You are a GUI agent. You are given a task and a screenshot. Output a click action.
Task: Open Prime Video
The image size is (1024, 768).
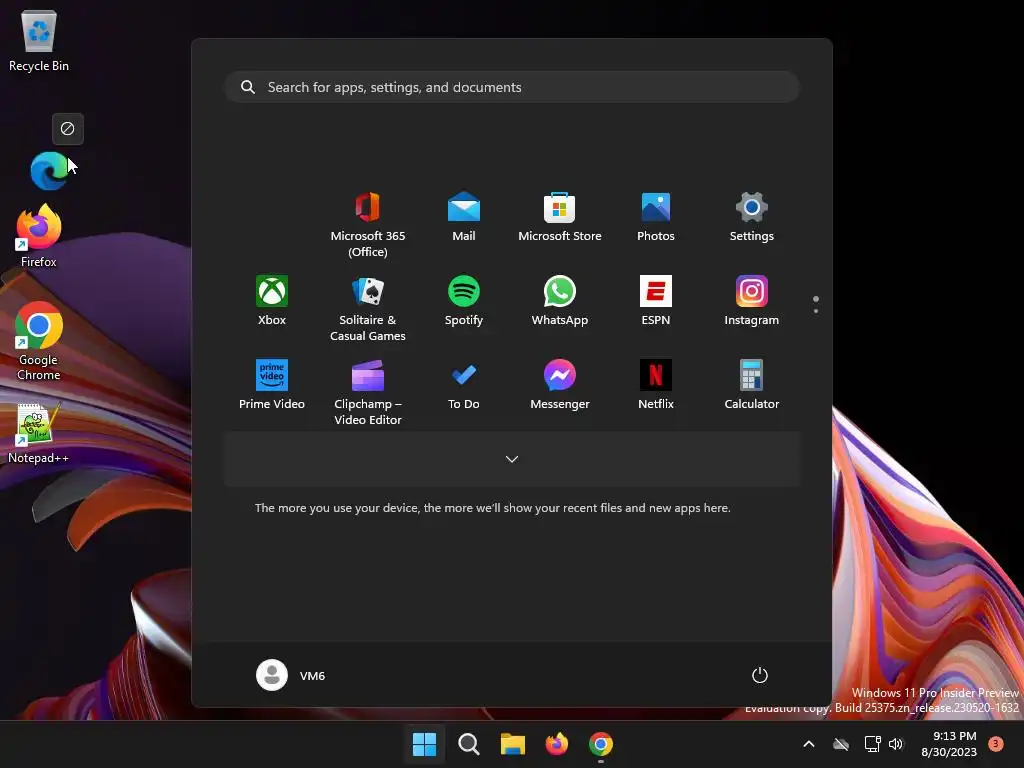272,385
